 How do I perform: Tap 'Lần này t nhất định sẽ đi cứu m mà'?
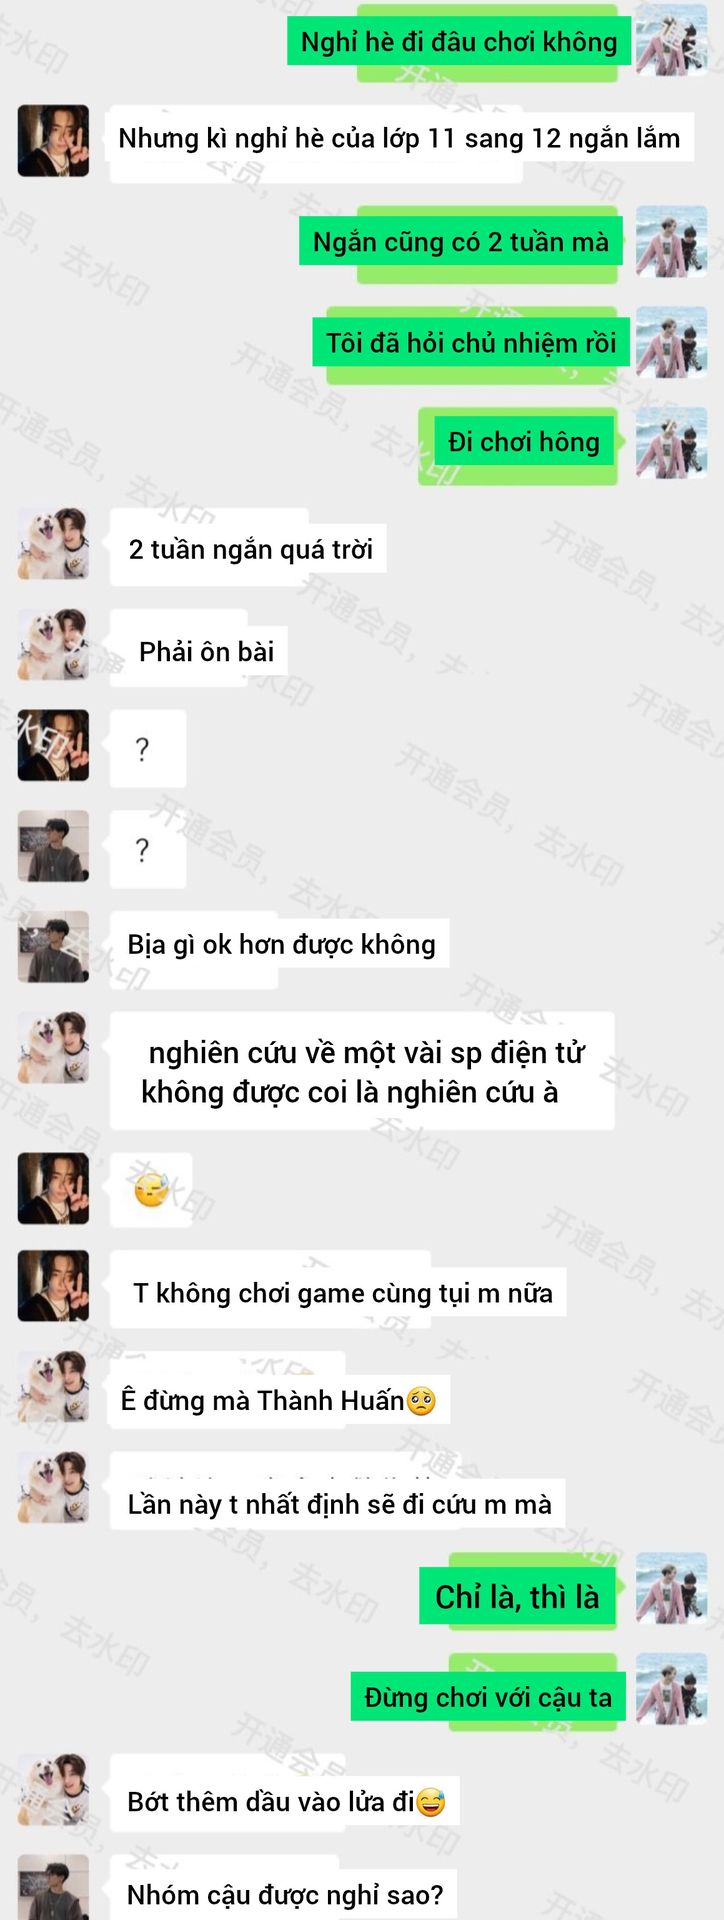point(338,1503)
